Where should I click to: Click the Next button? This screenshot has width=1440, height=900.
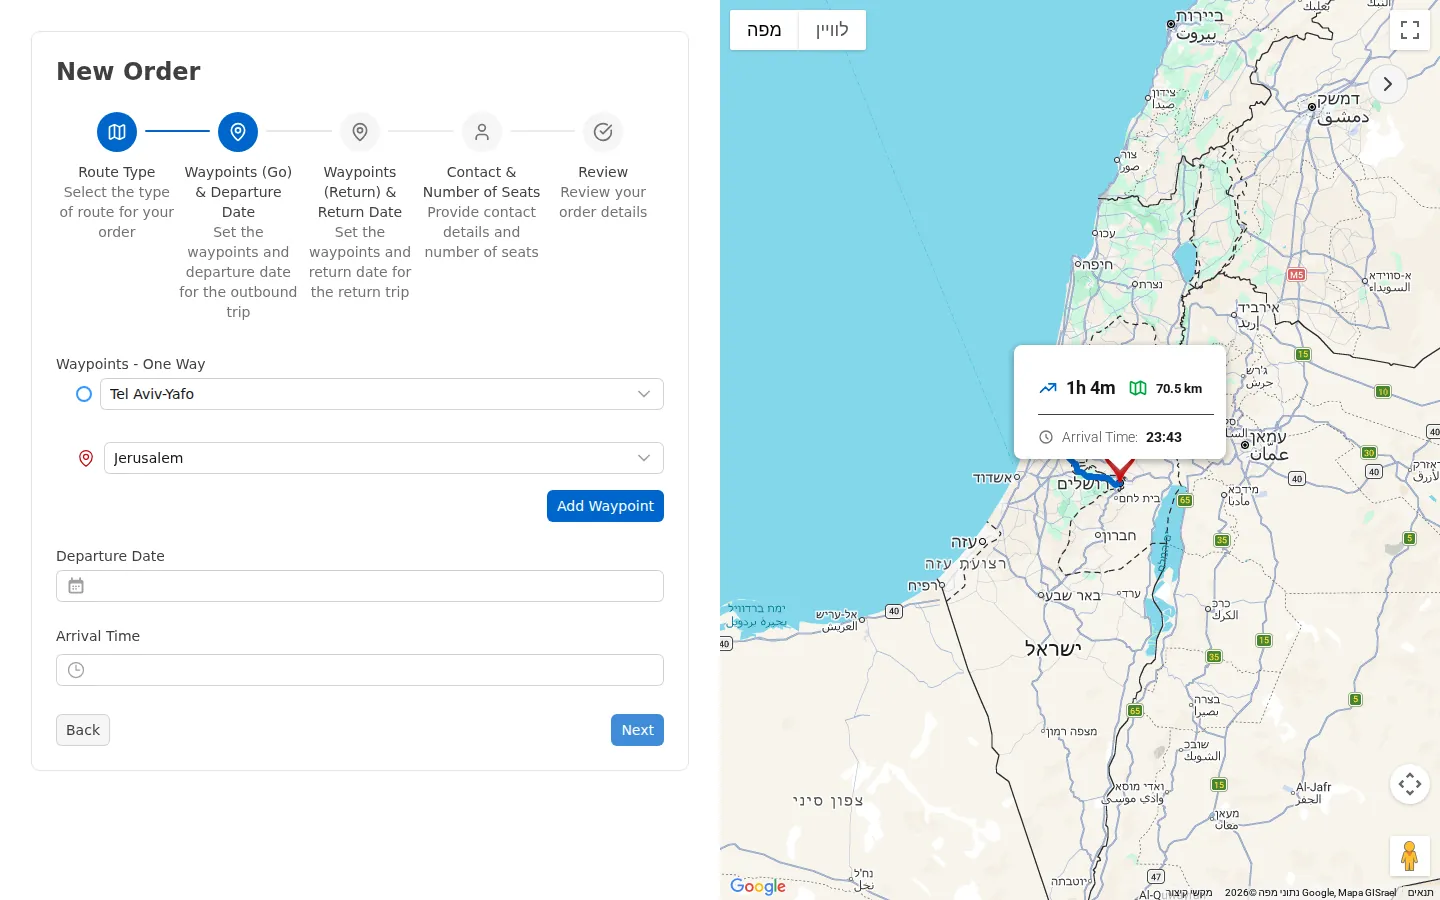pos(637,730)
